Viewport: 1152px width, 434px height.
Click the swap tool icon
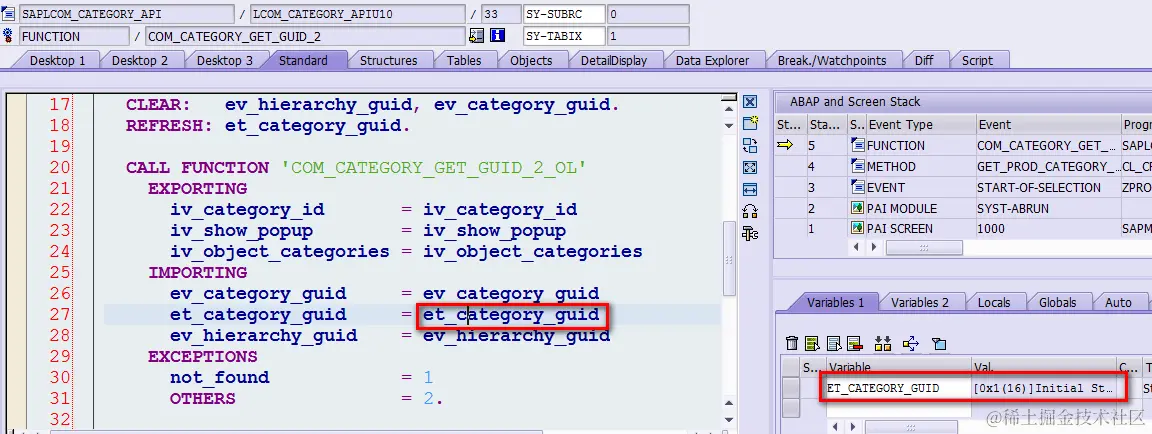click(x=750, y=145)
